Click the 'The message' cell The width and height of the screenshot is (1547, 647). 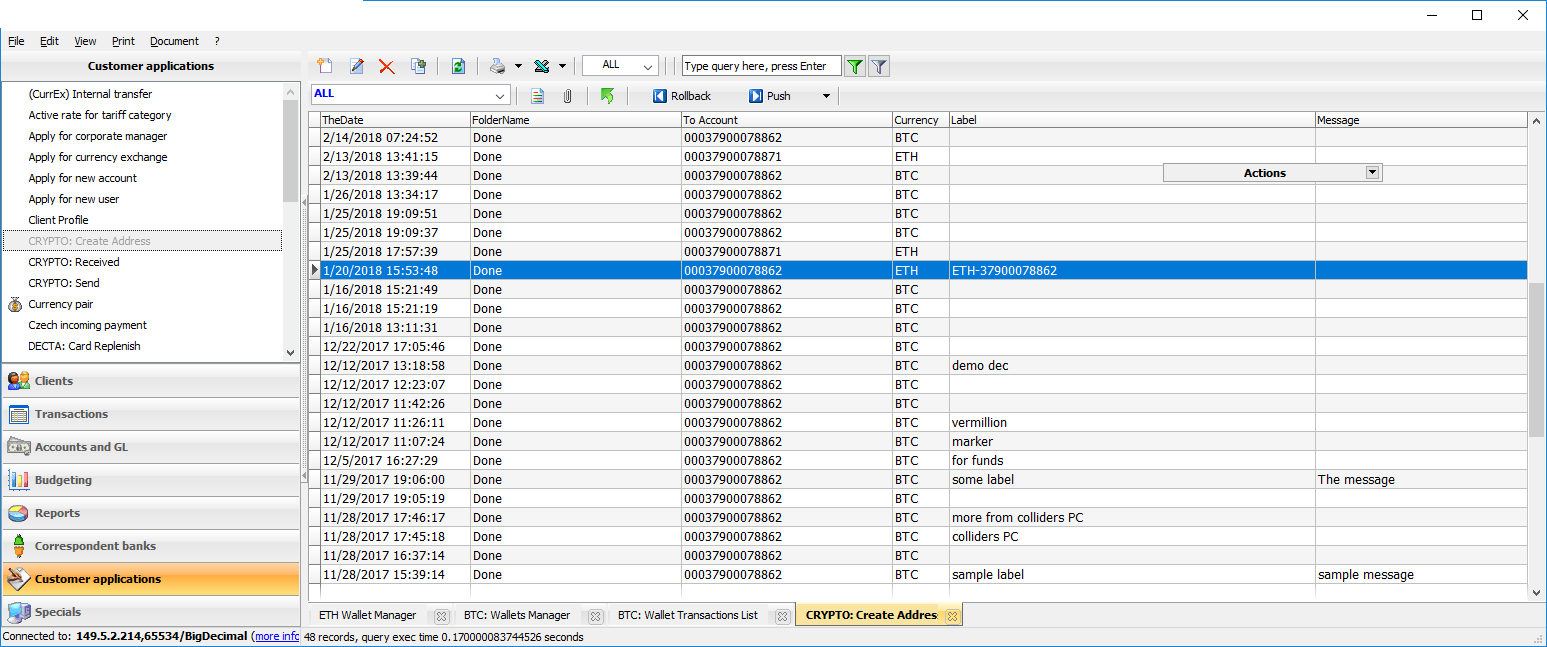point(1421,480)
